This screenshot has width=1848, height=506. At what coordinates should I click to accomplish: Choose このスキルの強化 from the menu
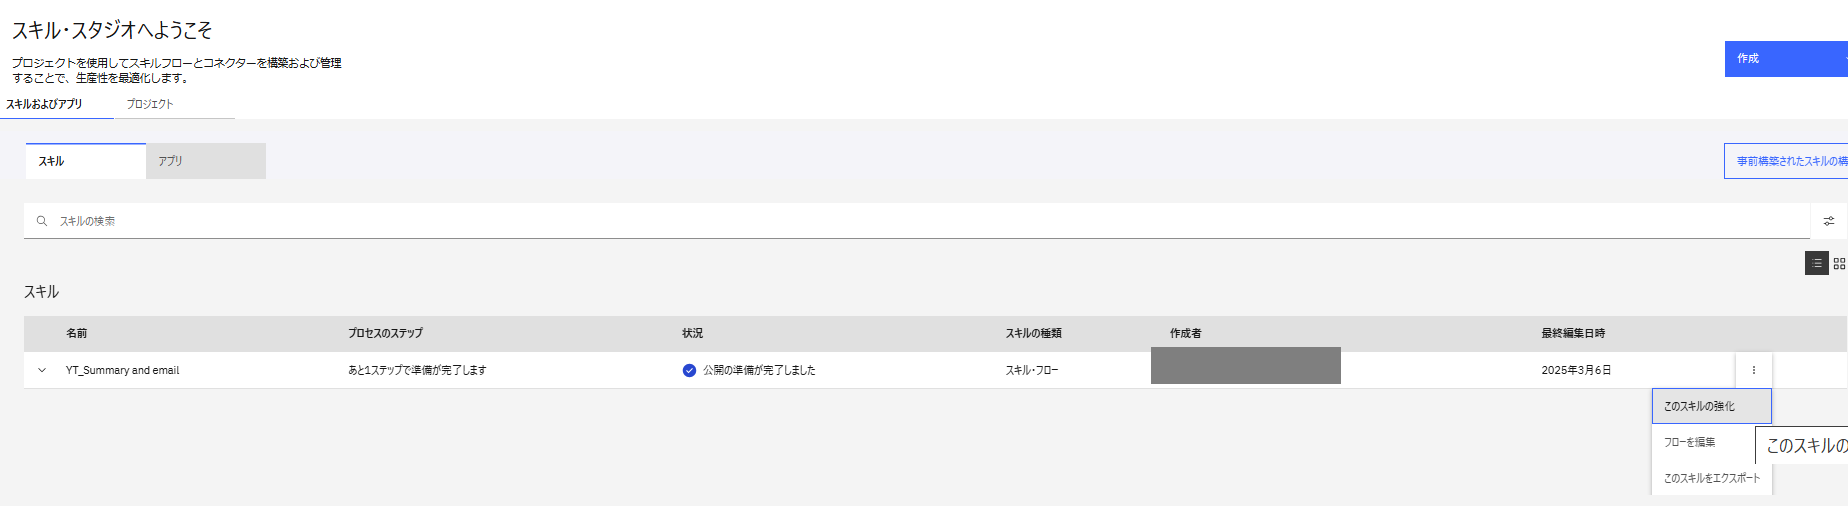[x=1710, y=406]
